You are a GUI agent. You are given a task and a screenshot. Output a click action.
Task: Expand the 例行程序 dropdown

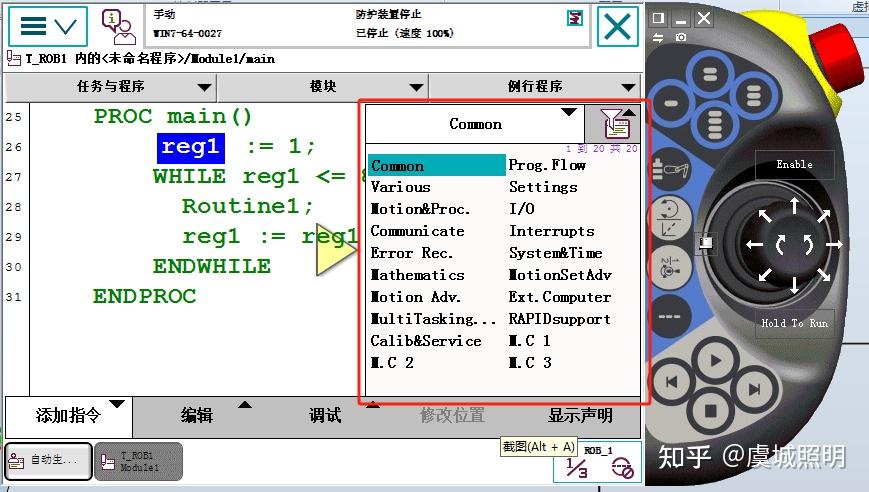click(x=535, y=86)
